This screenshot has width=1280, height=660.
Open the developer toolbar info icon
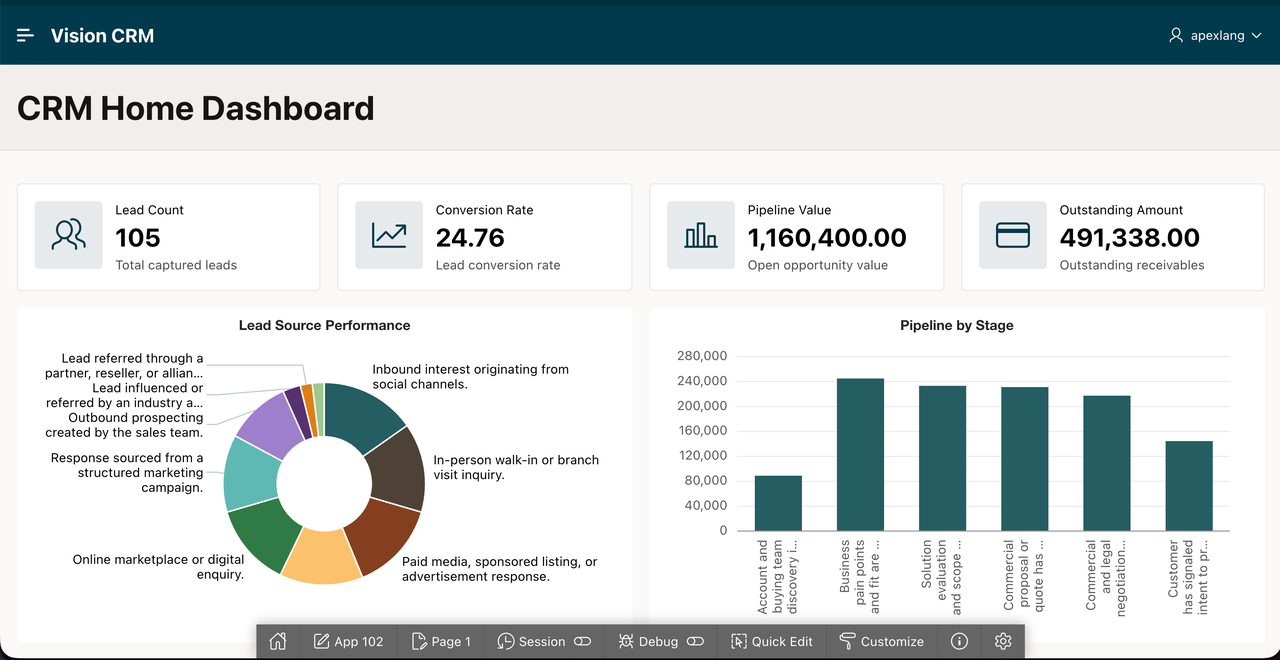(x=959, y=641)
